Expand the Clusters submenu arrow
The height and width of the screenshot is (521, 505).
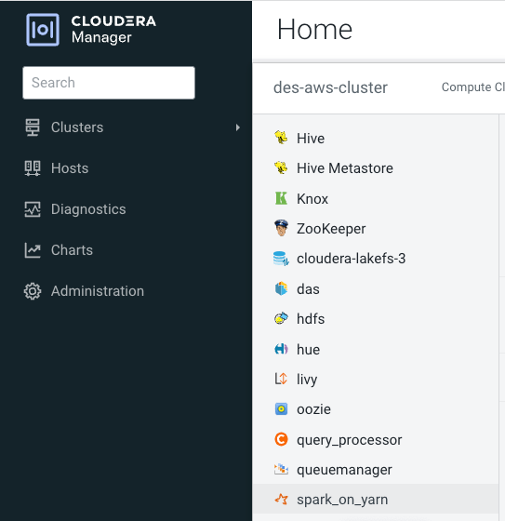point(238,128)
